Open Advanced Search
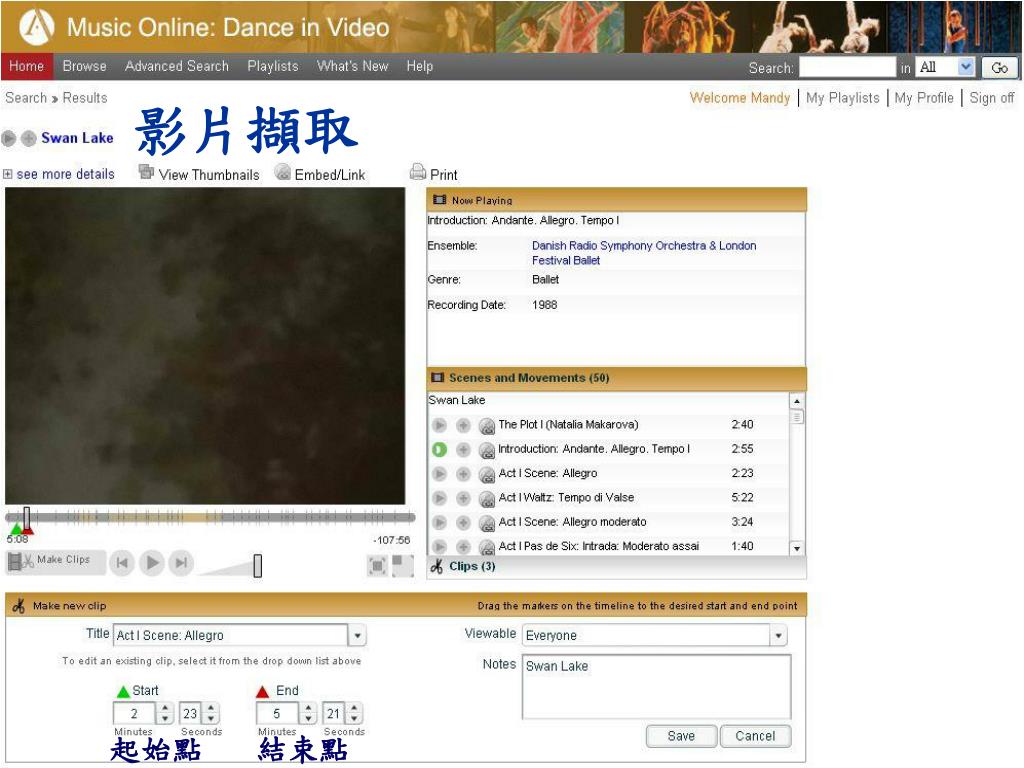1024x768 pixels. 177,66
